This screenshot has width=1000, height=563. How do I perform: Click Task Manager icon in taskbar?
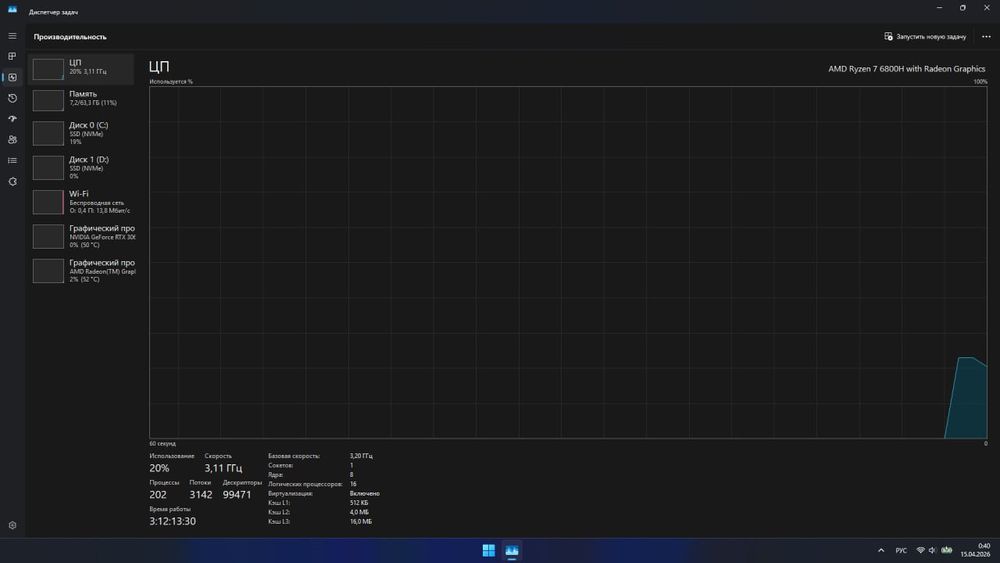click(511, 550)
